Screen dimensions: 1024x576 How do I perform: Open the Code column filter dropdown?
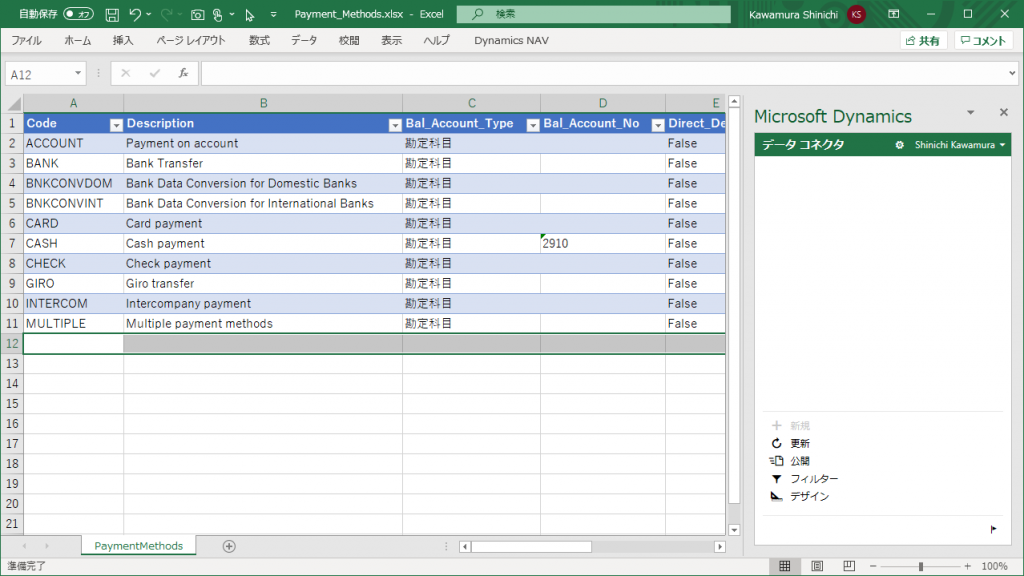pos(116,125)
